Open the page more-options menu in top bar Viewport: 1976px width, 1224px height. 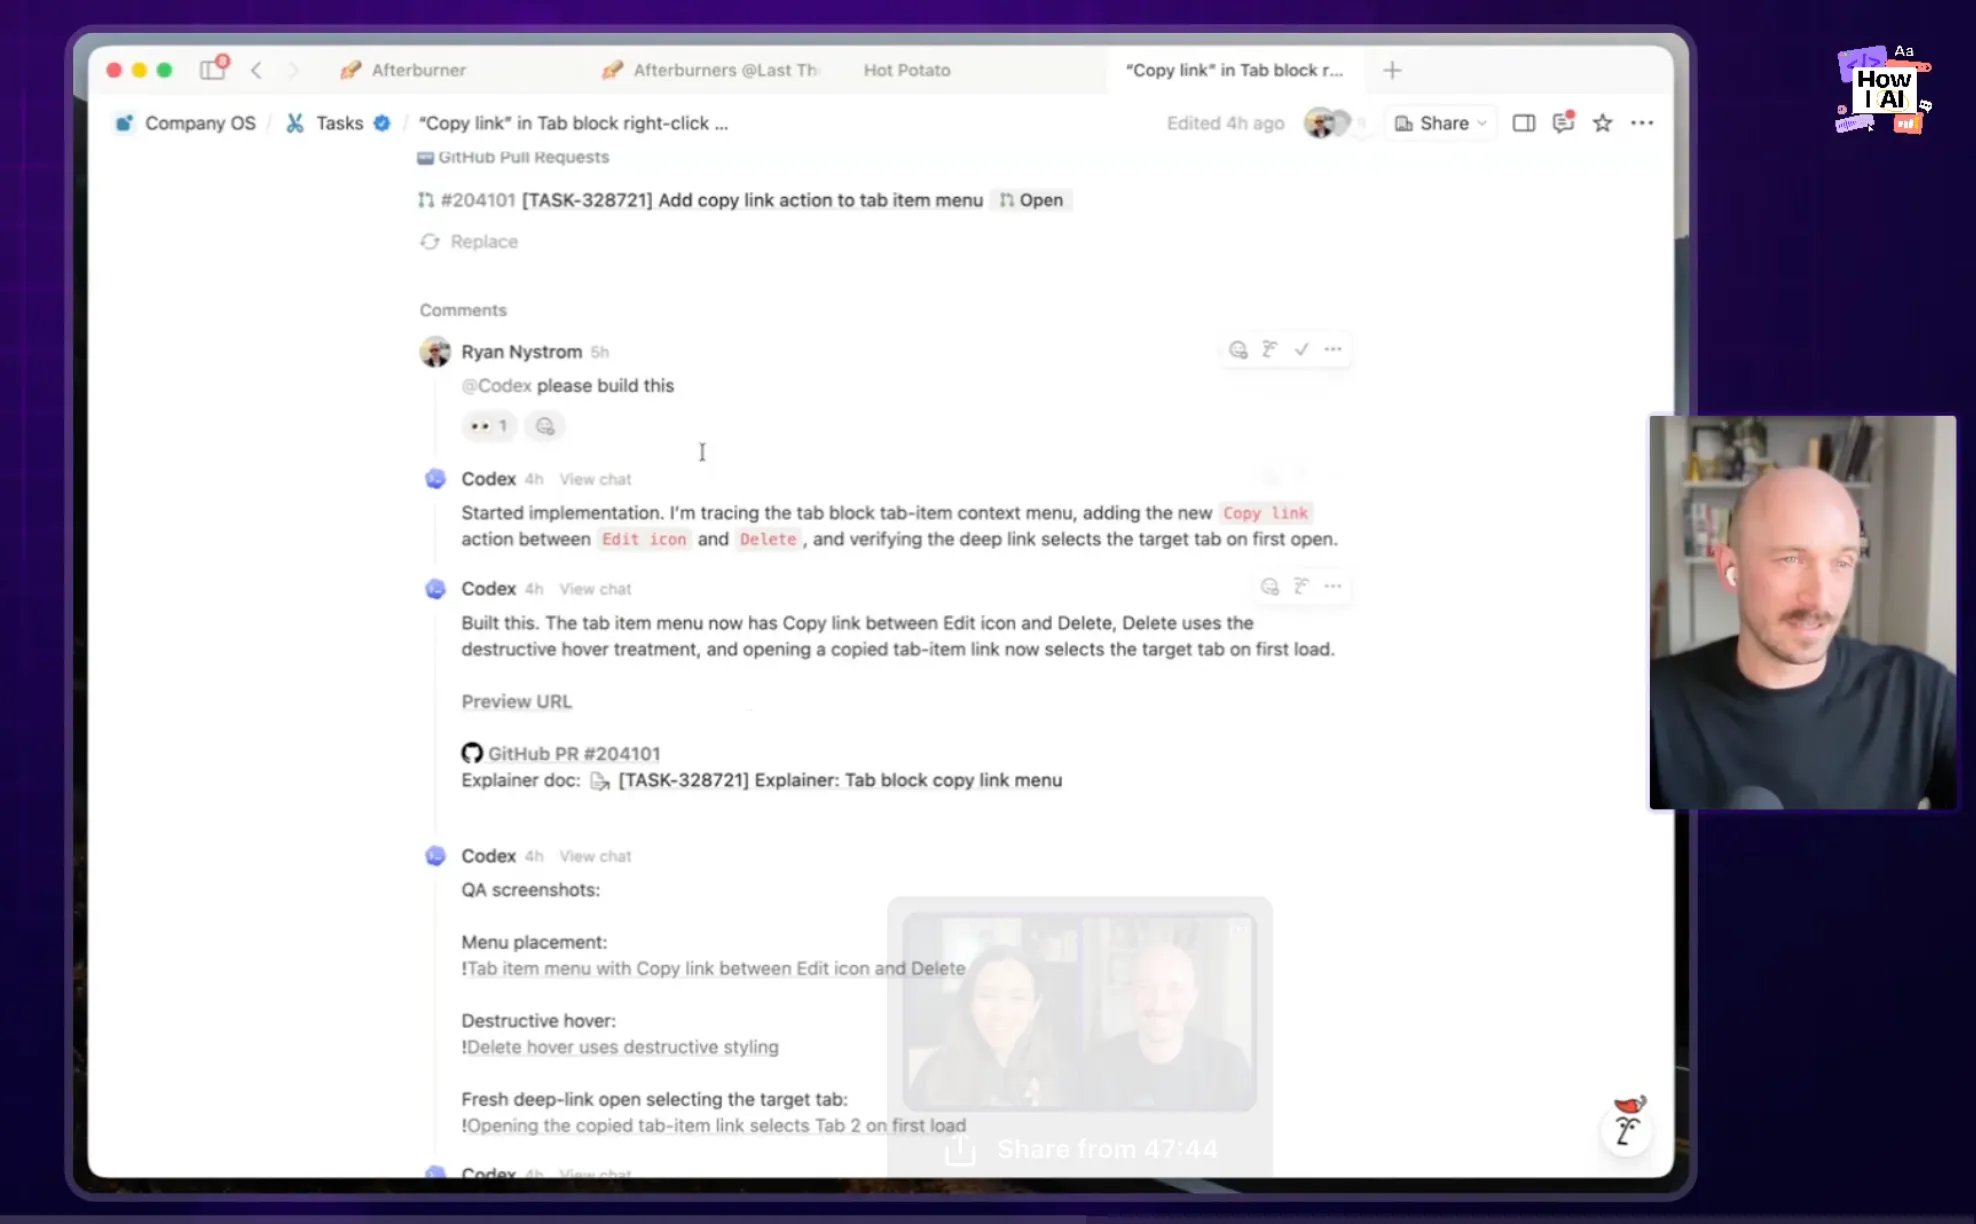[1642, 123]
